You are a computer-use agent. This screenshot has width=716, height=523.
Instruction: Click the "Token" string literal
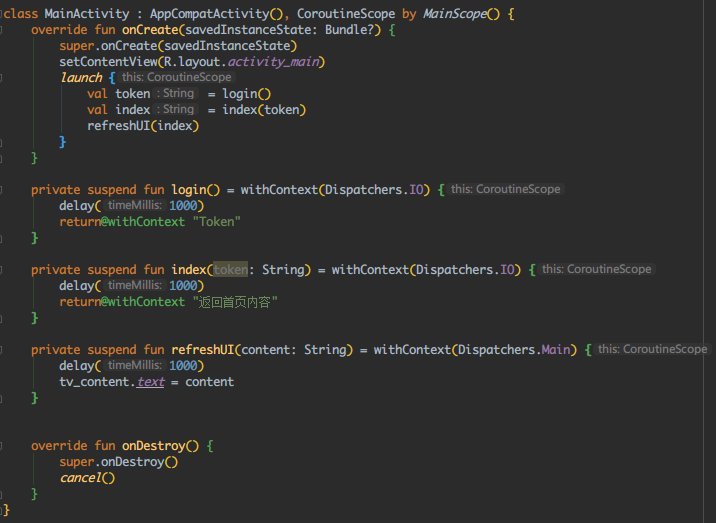point(216,222)
